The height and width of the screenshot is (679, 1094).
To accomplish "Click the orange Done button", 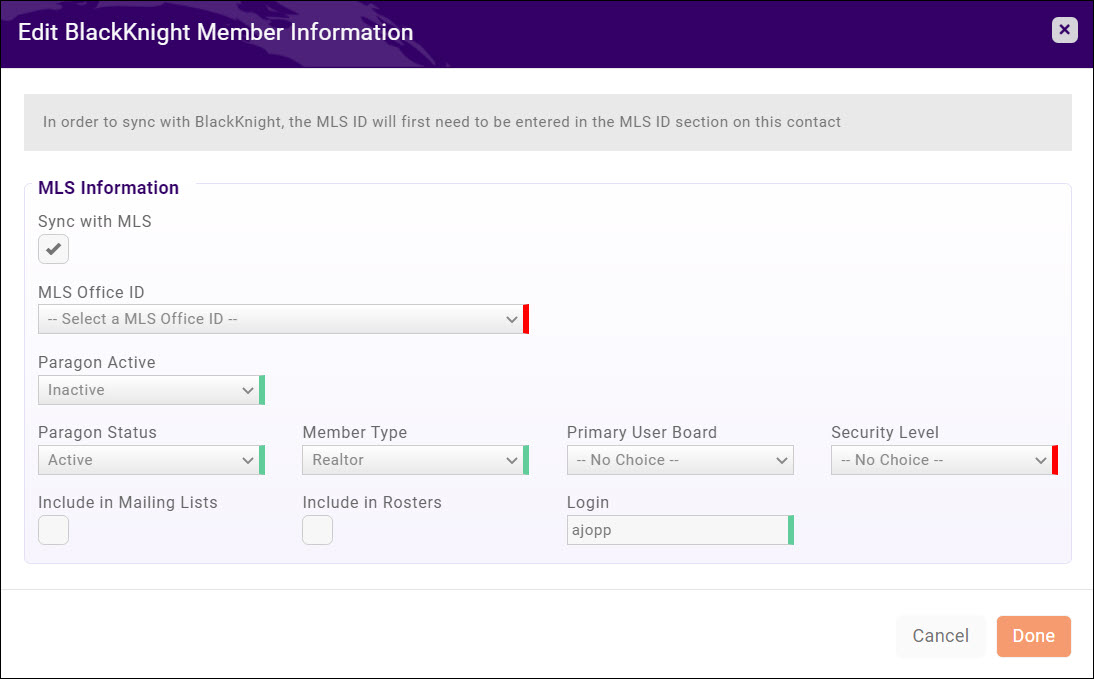I will (x=1033, y=636).
